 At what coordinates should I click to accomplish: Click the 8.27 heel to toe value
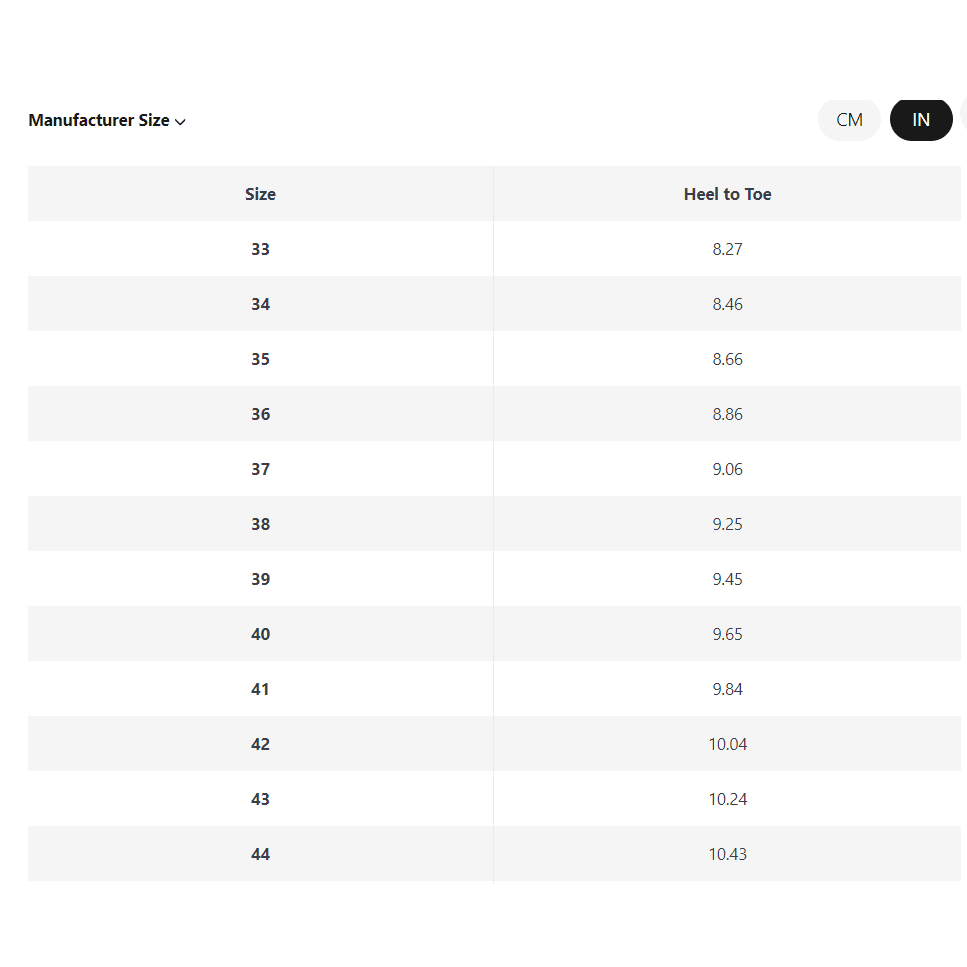point(727,249)
